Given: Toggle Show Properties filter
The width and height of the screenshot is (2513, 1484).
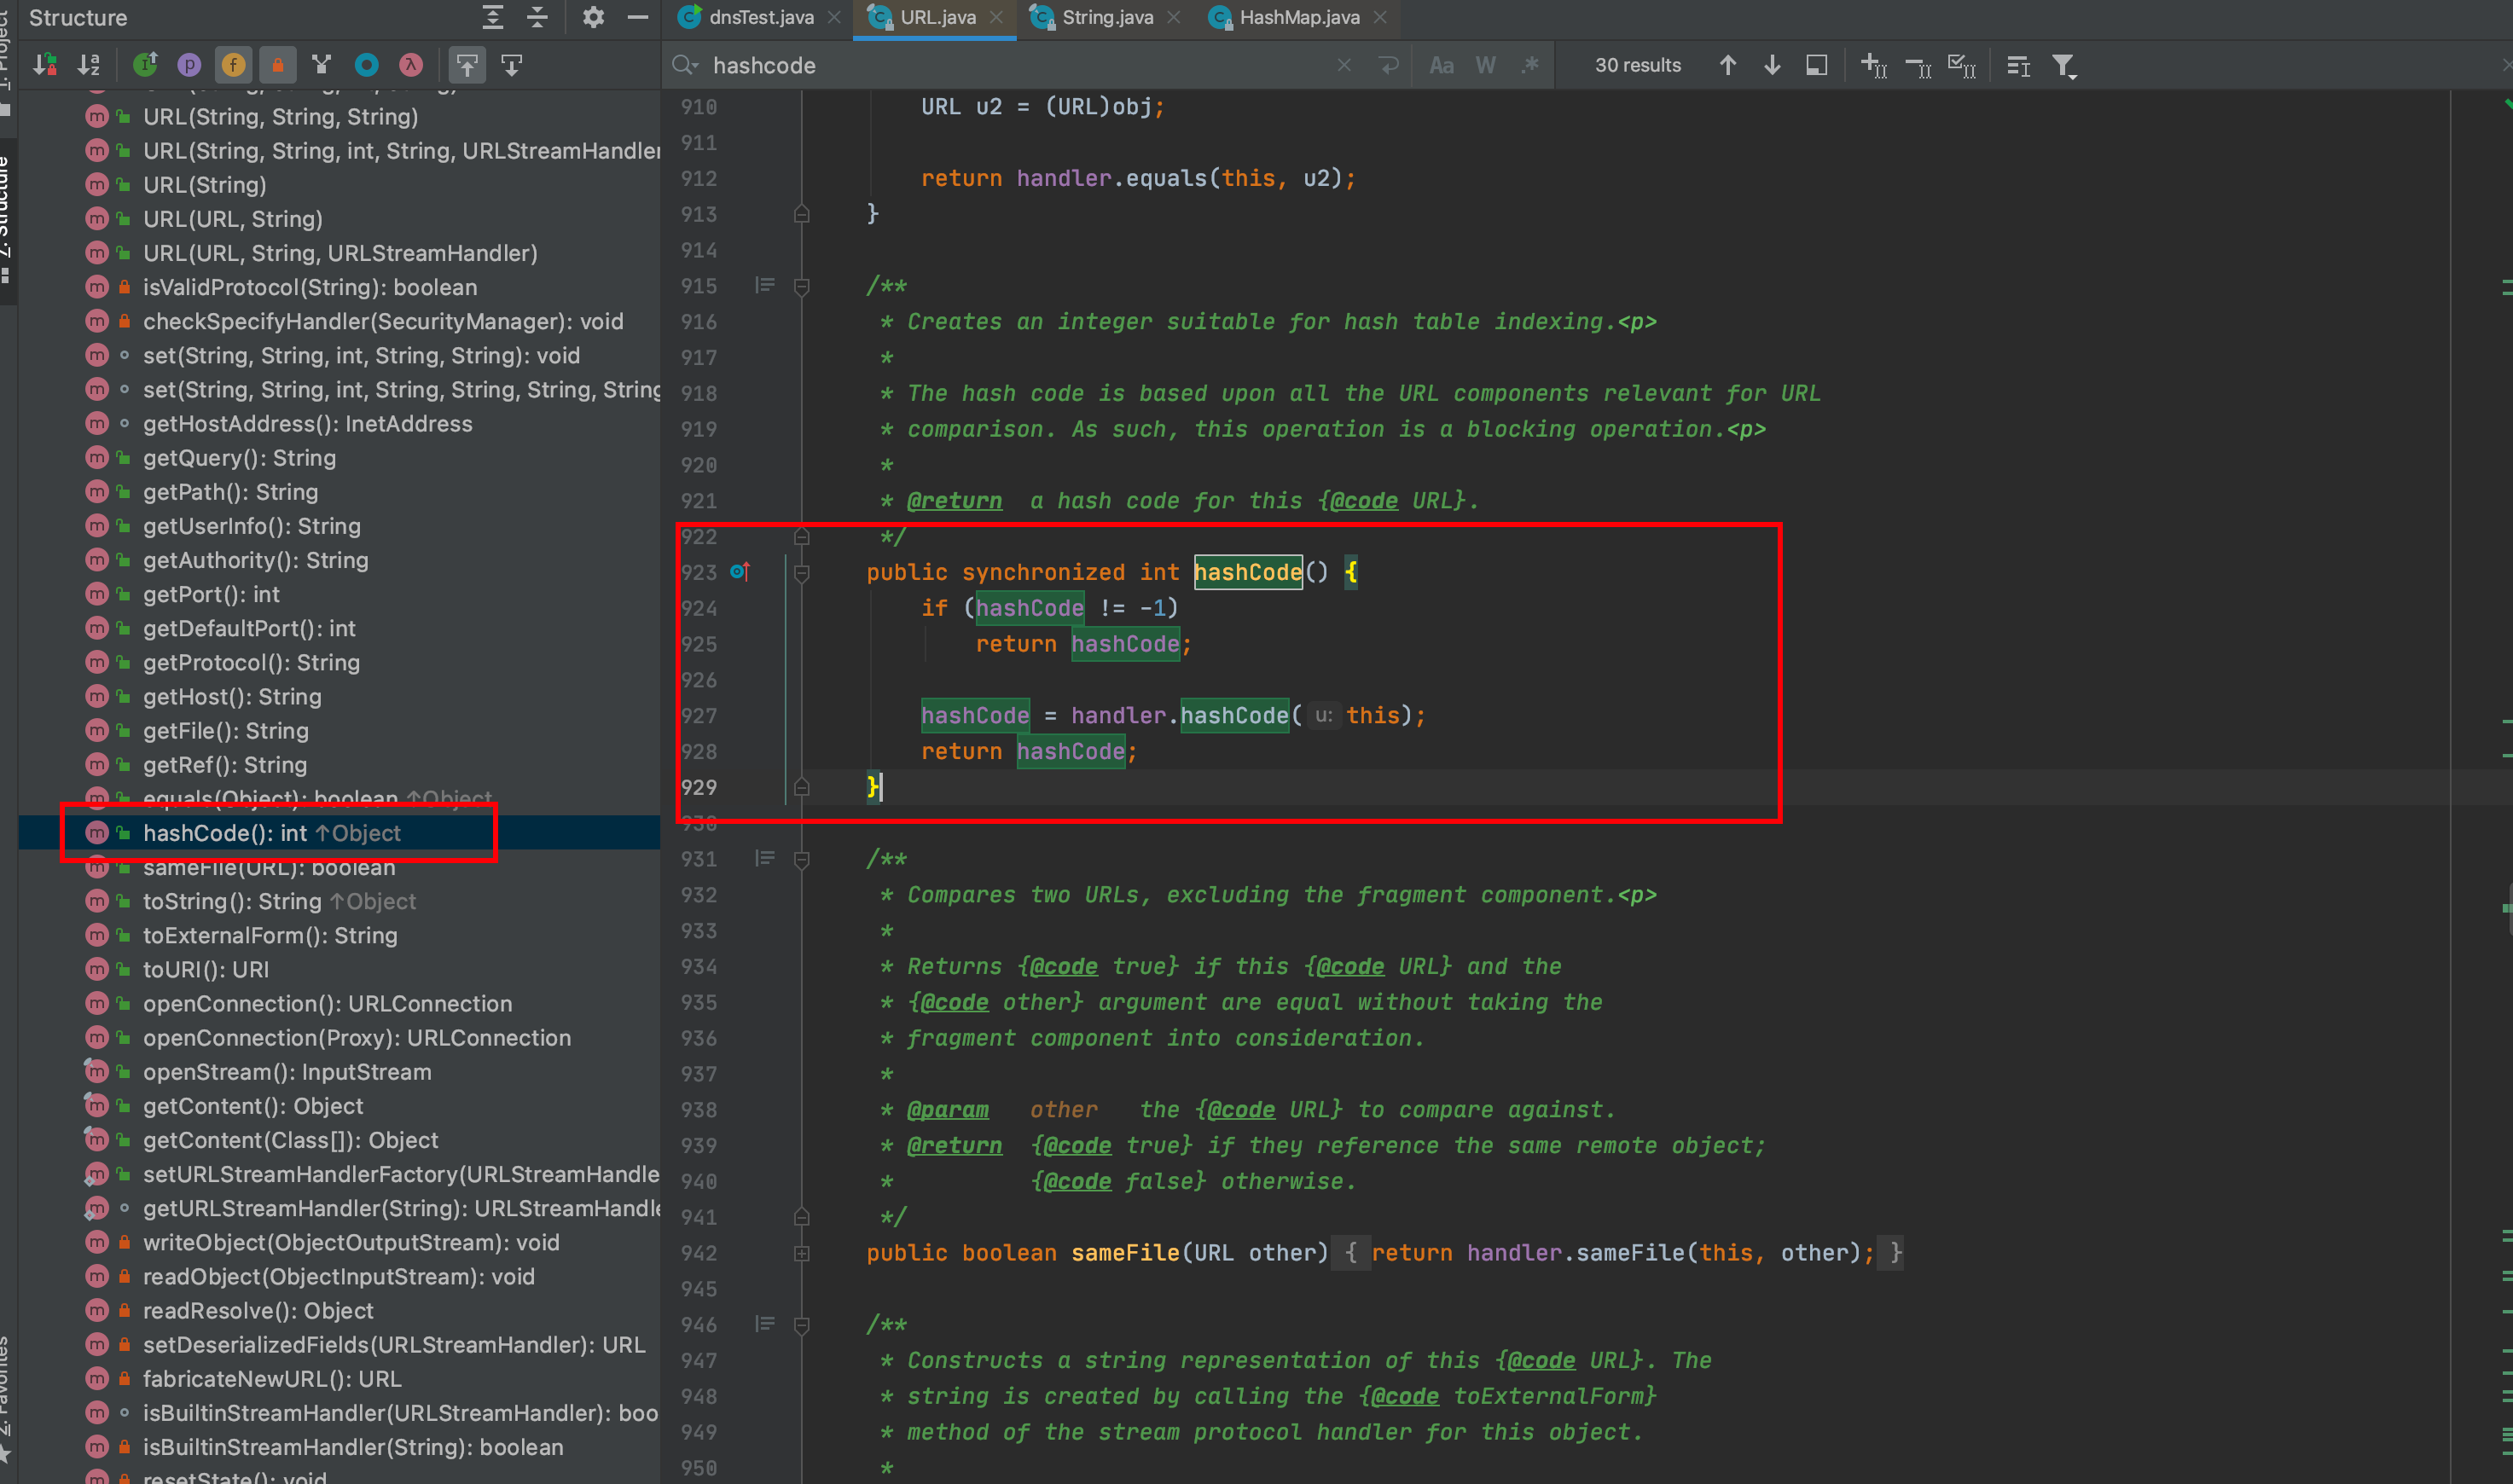Looking at the screenshot, I should pos(189,65).
